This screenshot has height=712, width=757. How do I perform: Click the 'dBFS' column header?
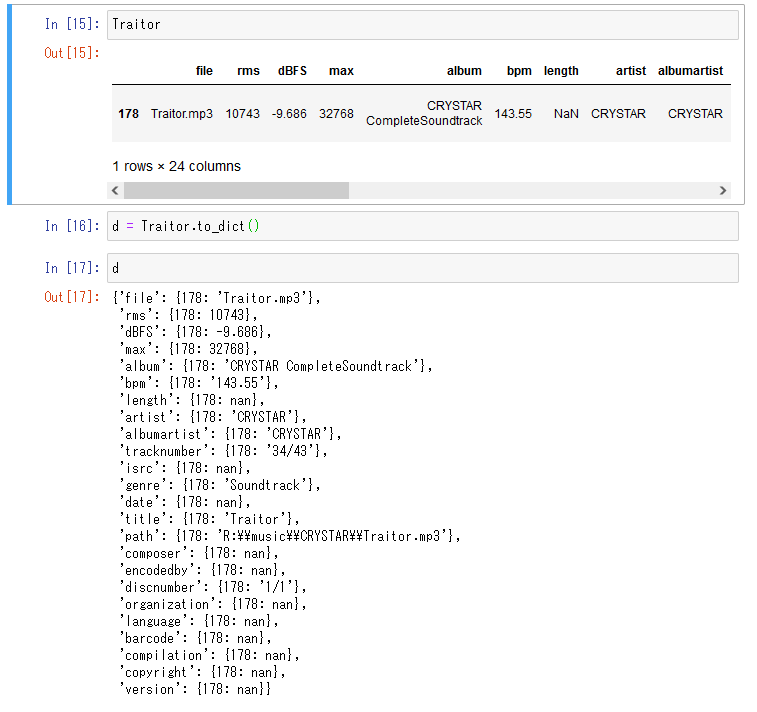point(292,71)
